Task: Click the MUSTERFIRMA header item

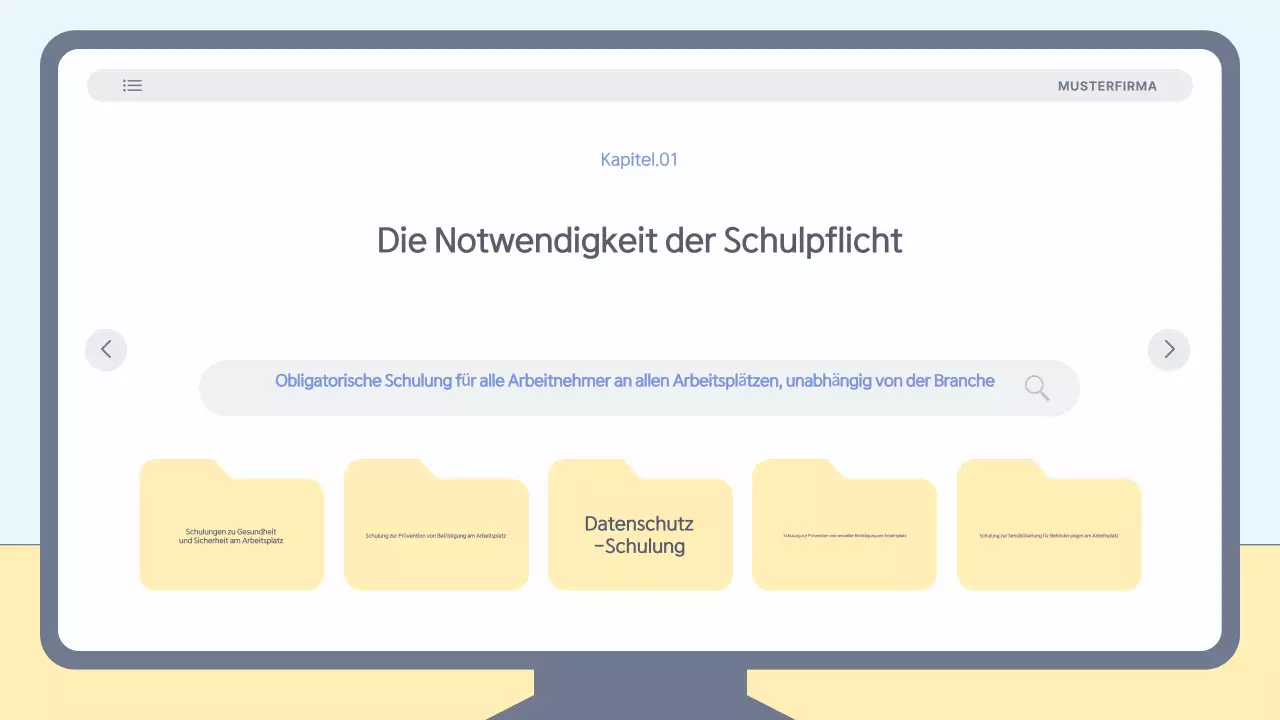Action: point(1108,85)
